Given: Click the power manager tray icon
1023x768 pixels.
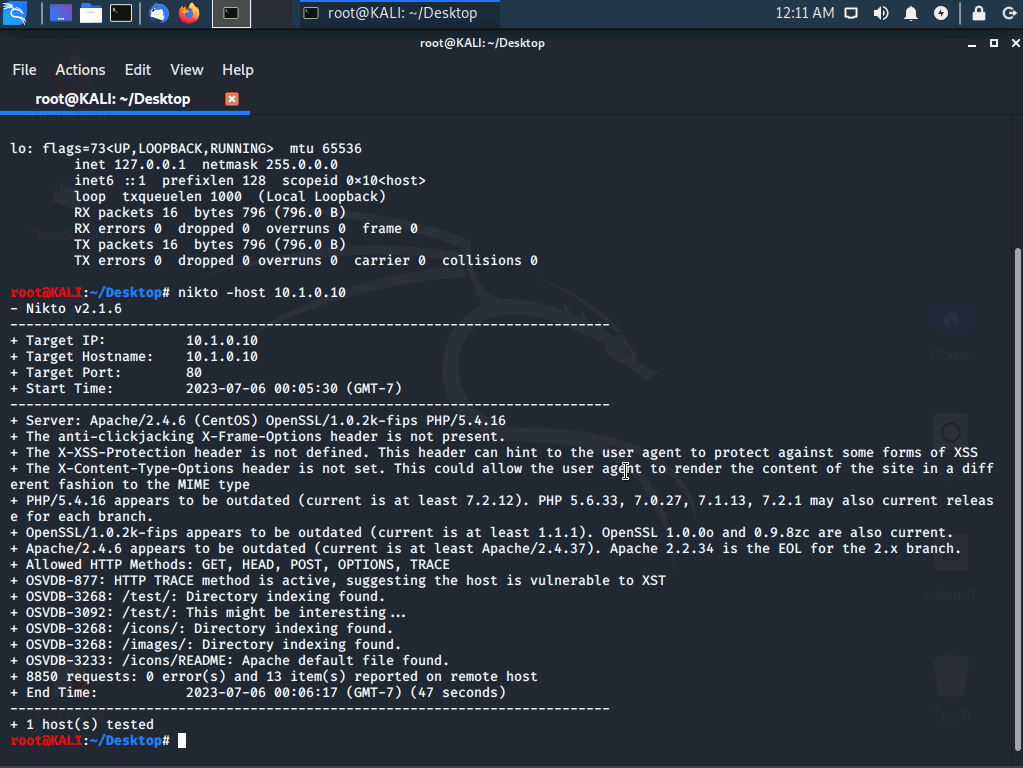Looking at the screenshot, I should (941, 13).
